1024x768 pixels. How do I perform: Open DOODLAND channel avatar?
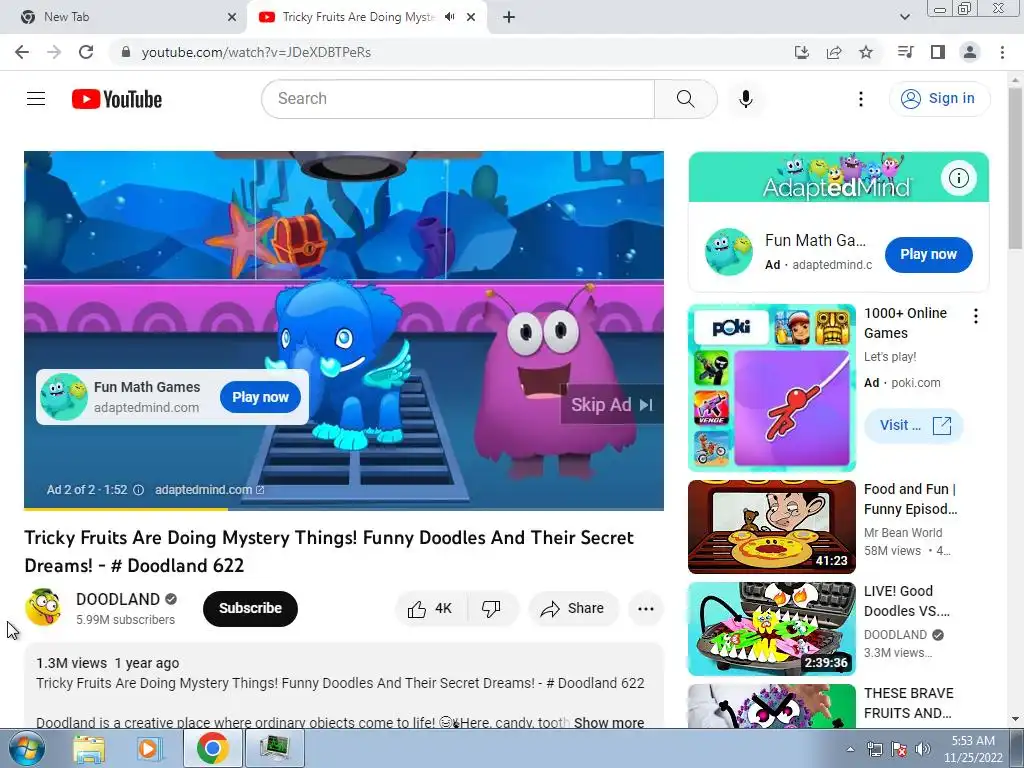click(x=43, y=607)
